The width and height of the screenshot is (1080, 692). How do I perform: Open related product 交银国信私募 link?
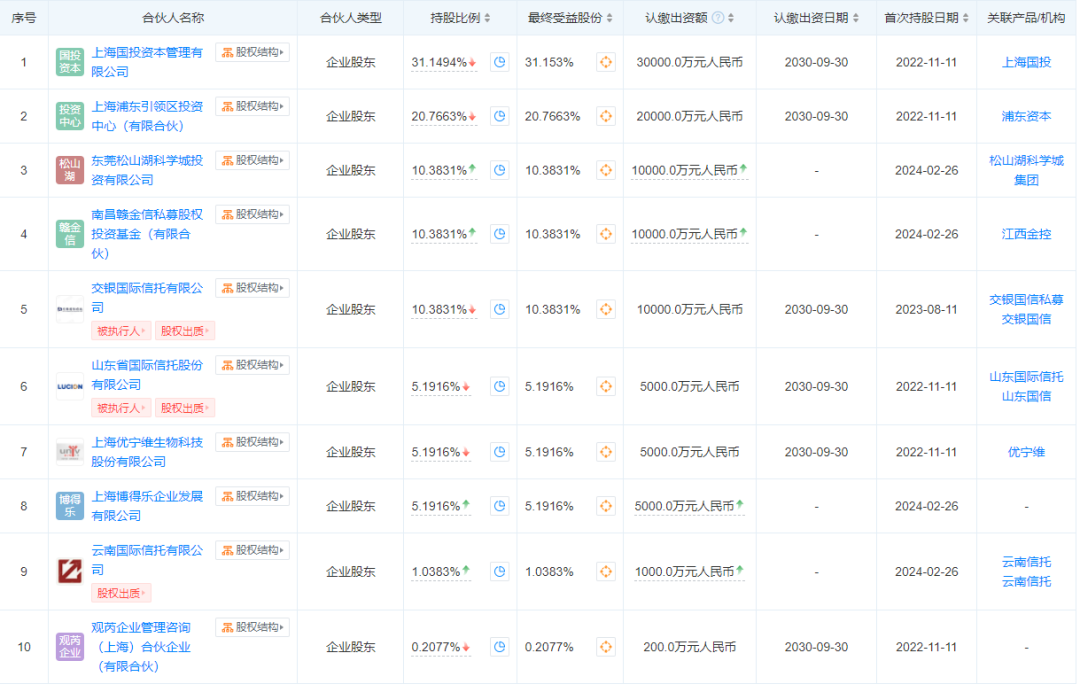[1026, 300]
